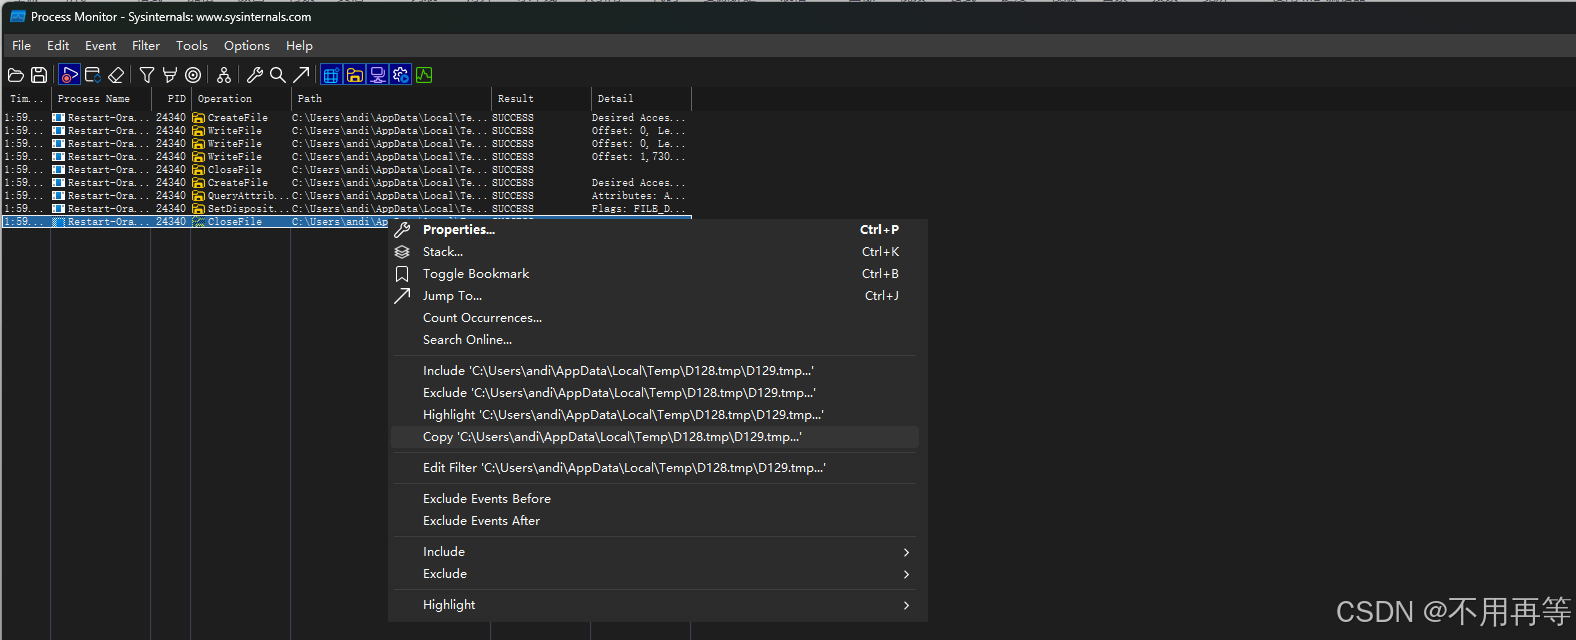Viewport: 1576px width, 640px height.
Task: Select Exclude Events After
Action: [653, 521]
